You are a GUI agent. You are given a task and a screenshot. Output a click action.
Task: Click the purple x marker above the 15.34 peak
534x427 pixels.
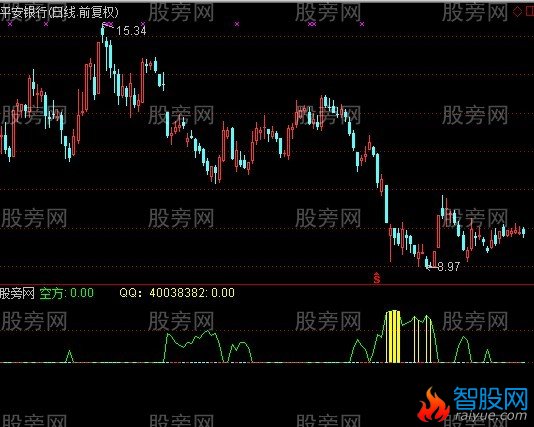[108, 24]
